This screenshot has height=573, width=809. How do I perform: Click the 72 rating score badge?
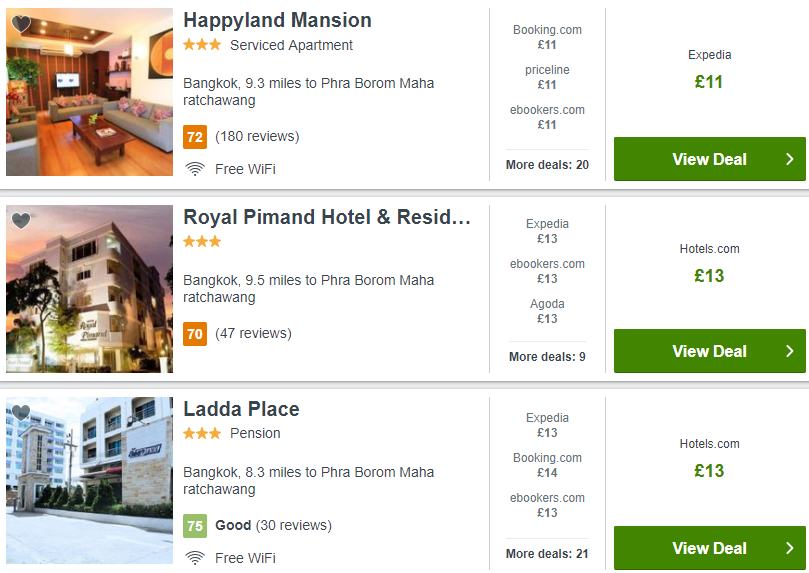pos(195,137)
